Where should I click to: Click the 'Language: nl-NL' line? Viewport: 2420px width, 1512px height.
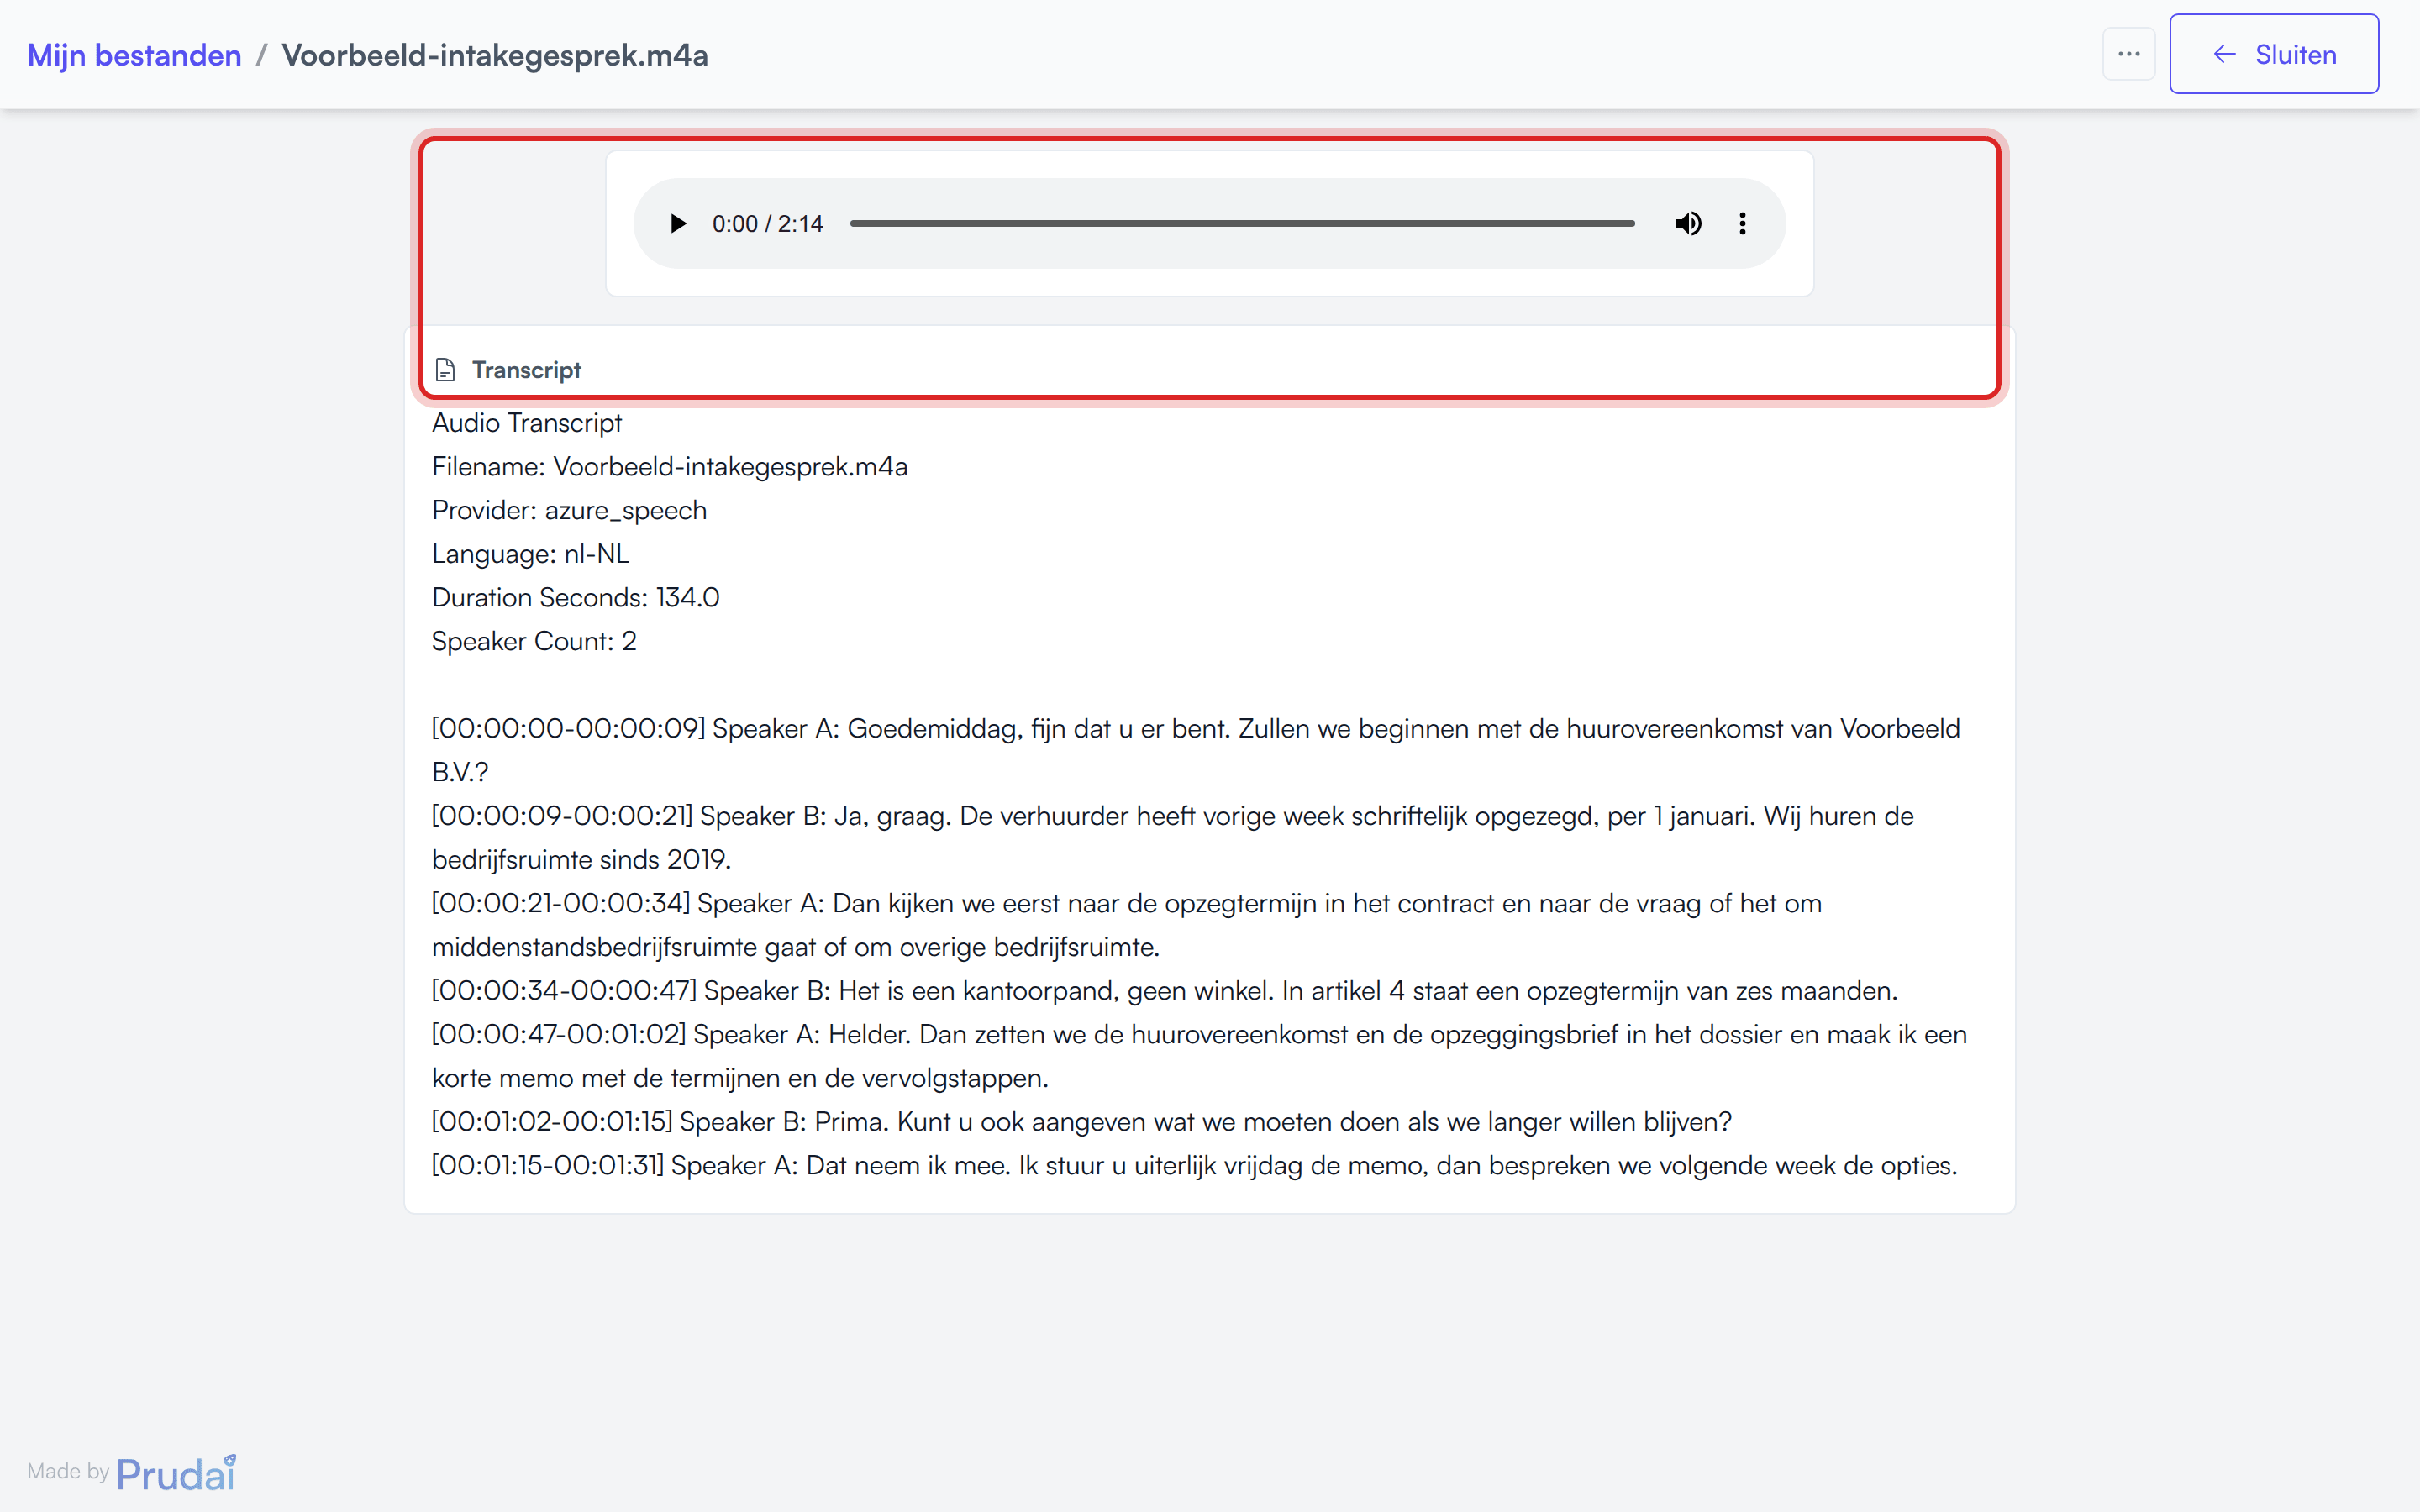pos(530,554)
